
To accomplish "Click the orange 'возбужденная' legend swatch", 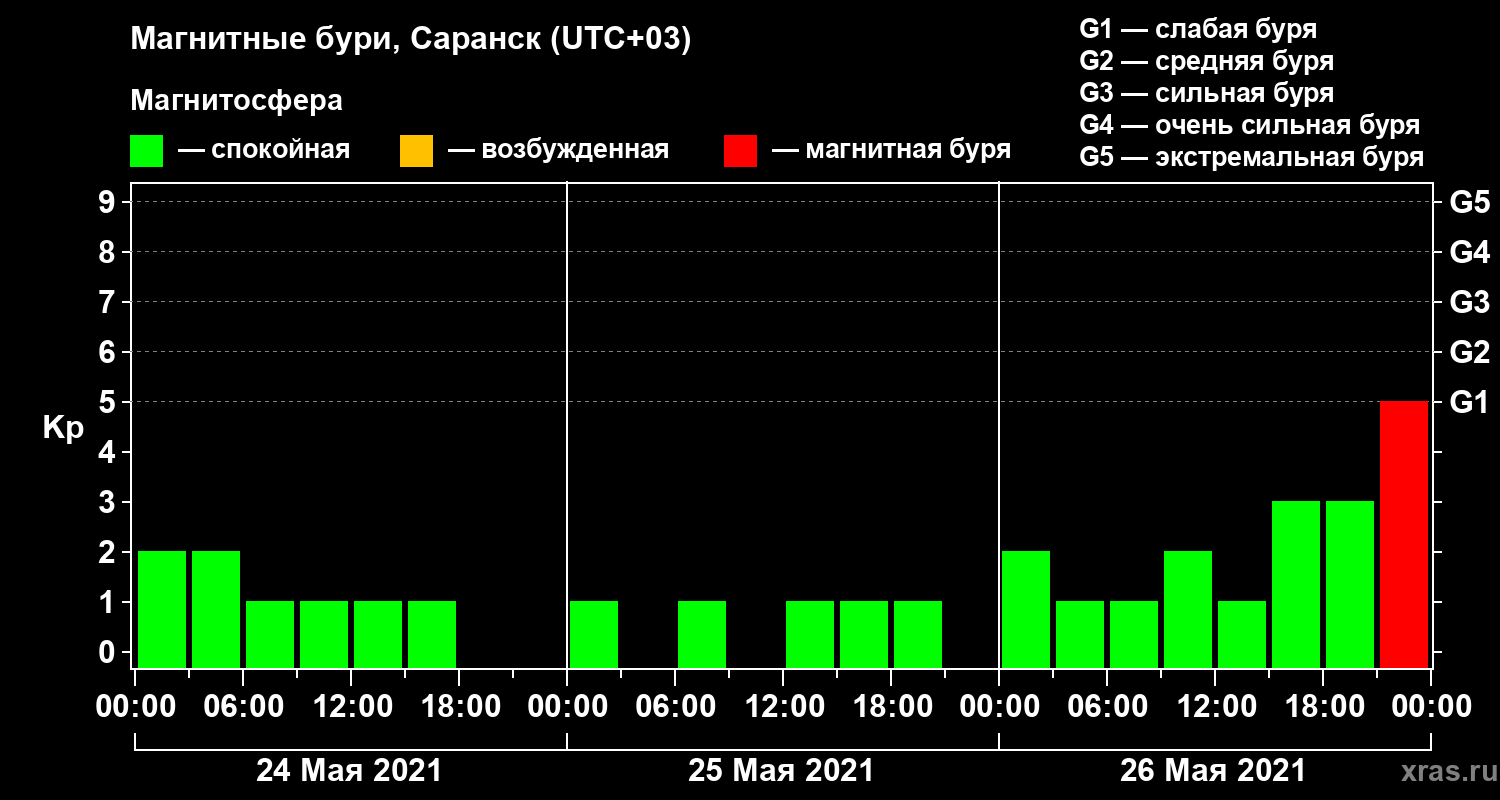I will click(x=416, y=151).
